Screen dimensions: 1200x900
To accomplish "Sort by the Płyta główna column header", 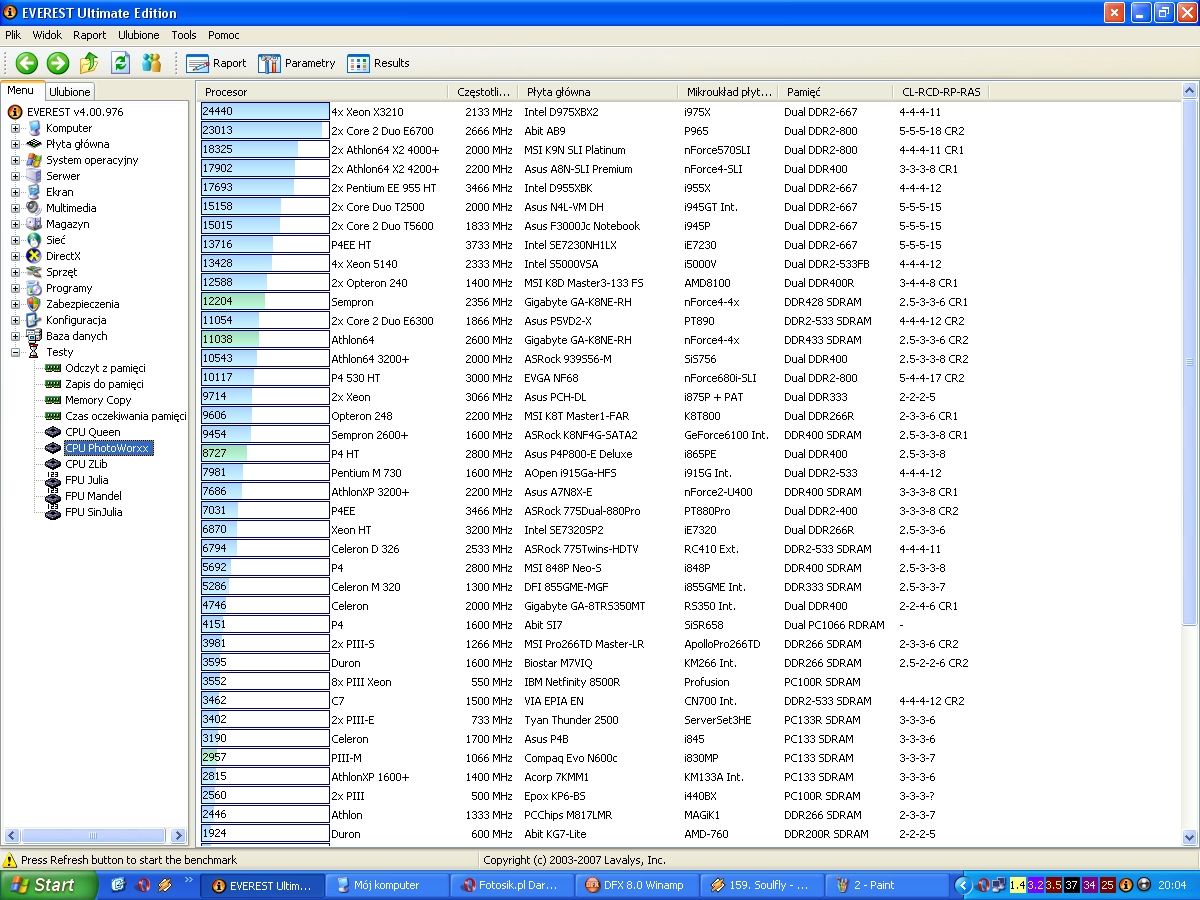I will tap(600, 92).
